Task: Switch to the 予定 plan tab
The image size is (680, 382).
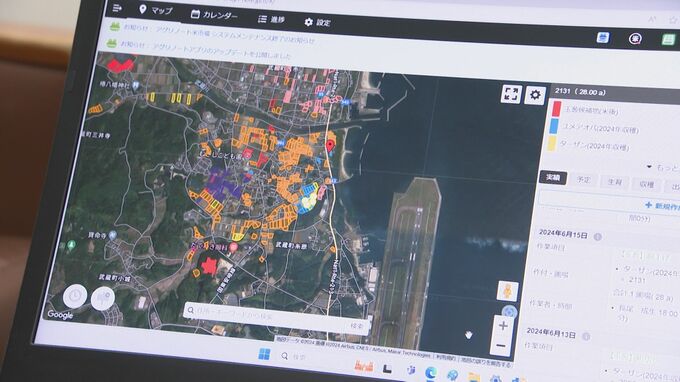Action: 583,180
